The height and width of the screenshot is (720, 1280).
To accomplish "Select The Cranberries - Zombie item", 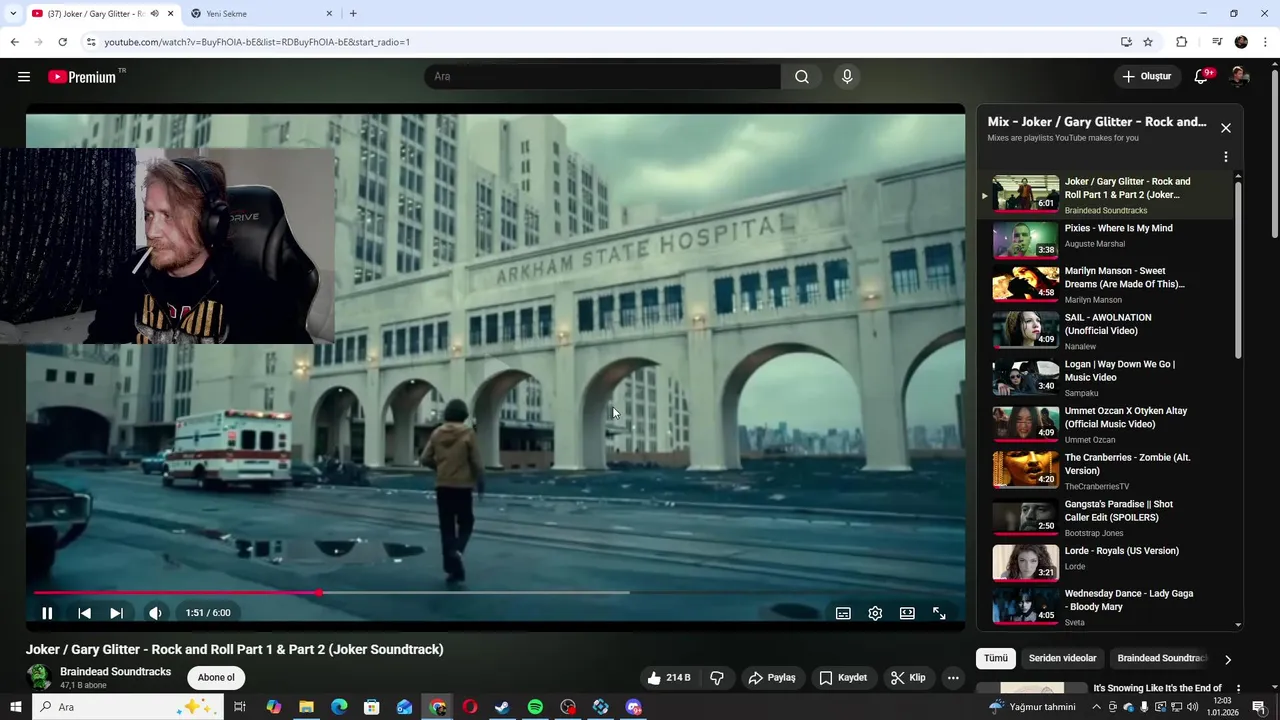I will [1105, 470].
